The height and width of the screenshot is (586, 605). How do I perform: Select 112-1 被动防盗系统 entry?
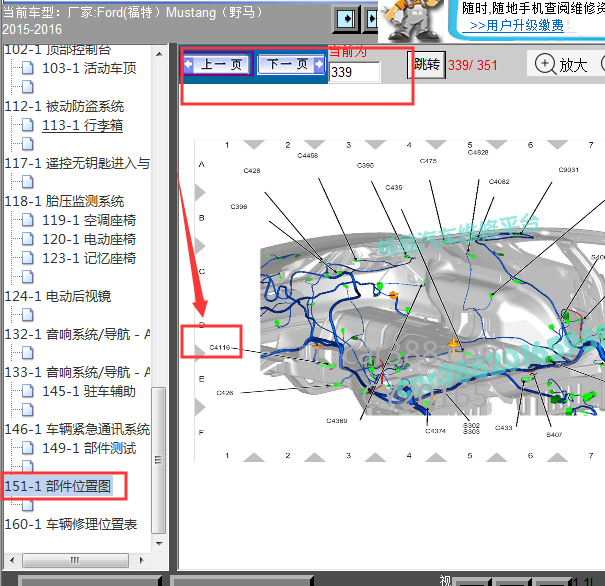pos(64,106)
